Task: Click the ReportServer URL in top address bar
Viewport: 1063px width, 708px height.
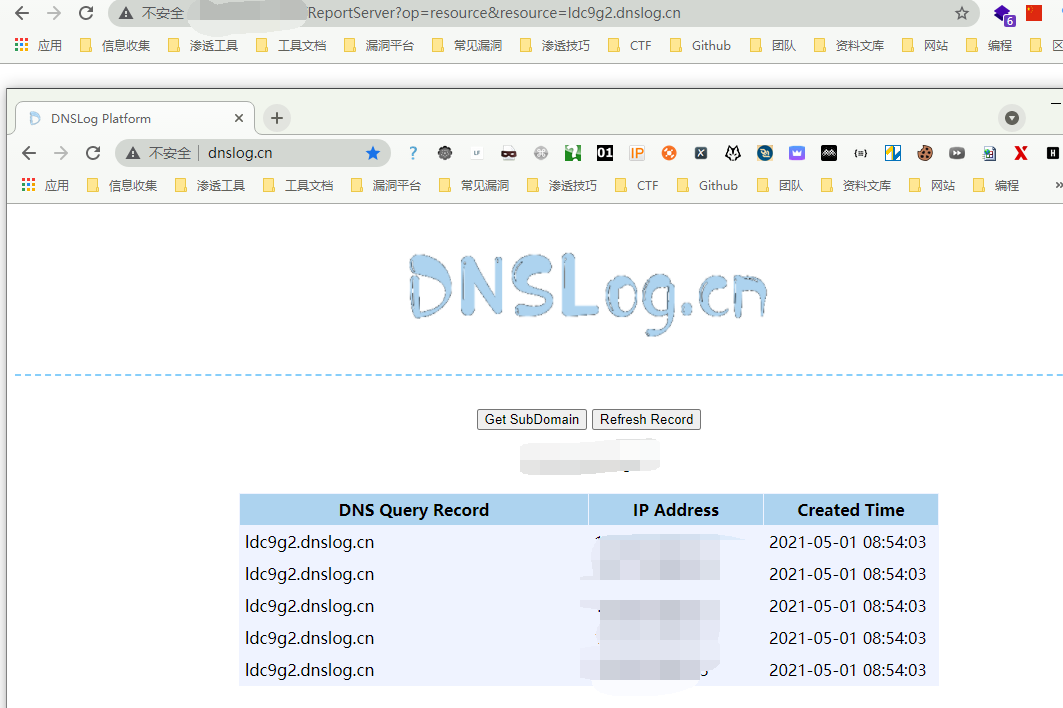Action: coord(494,13)
